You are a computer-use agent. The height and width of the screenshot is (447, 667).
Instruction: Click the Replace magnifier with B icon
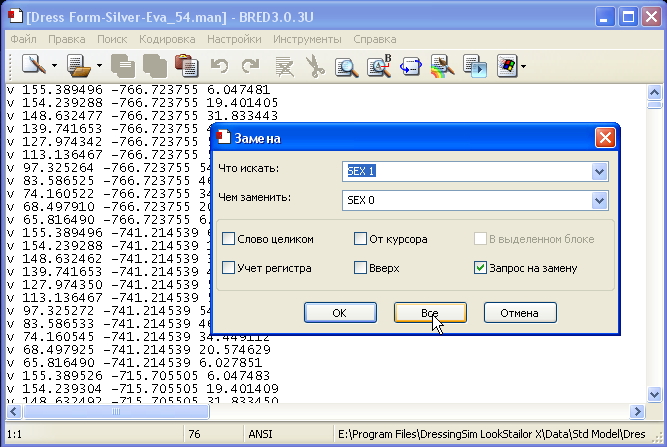[x=379, y=66]
